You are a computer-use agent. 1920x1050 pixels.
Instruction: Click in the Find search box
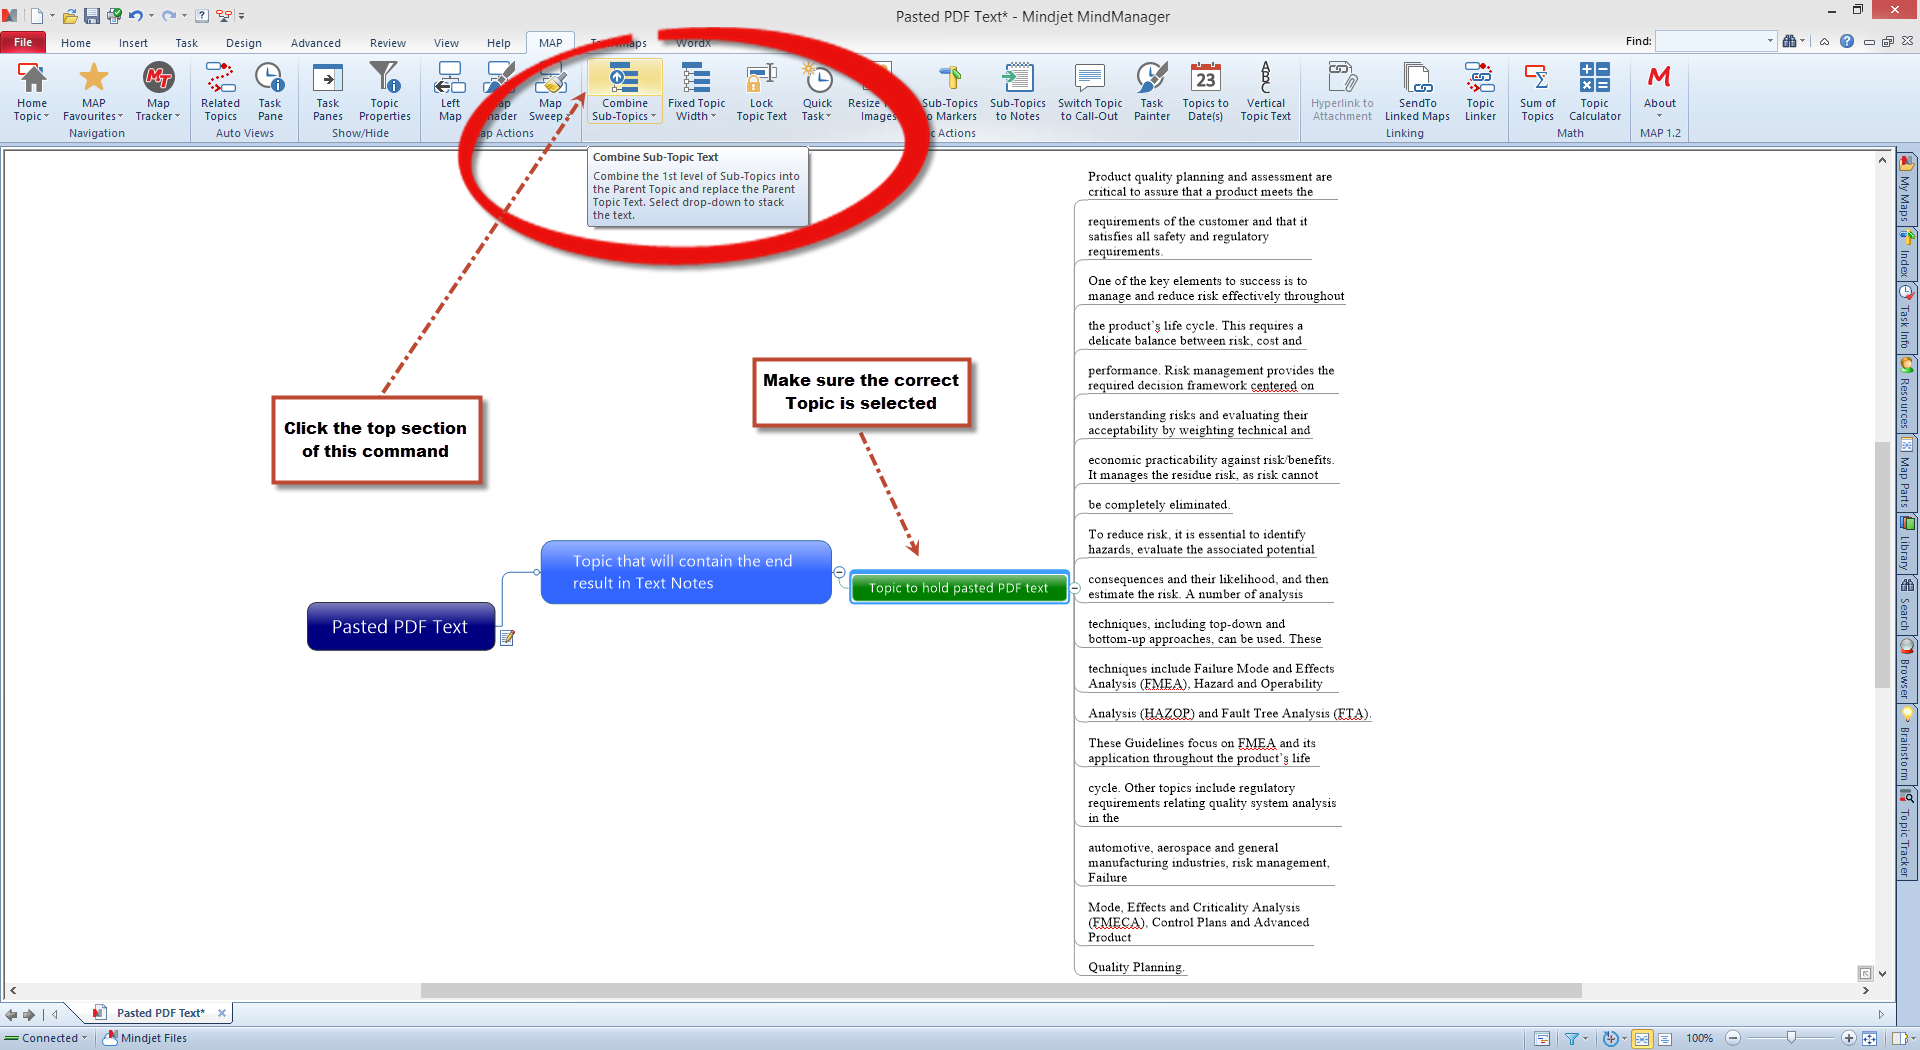tap(1712, 41)
